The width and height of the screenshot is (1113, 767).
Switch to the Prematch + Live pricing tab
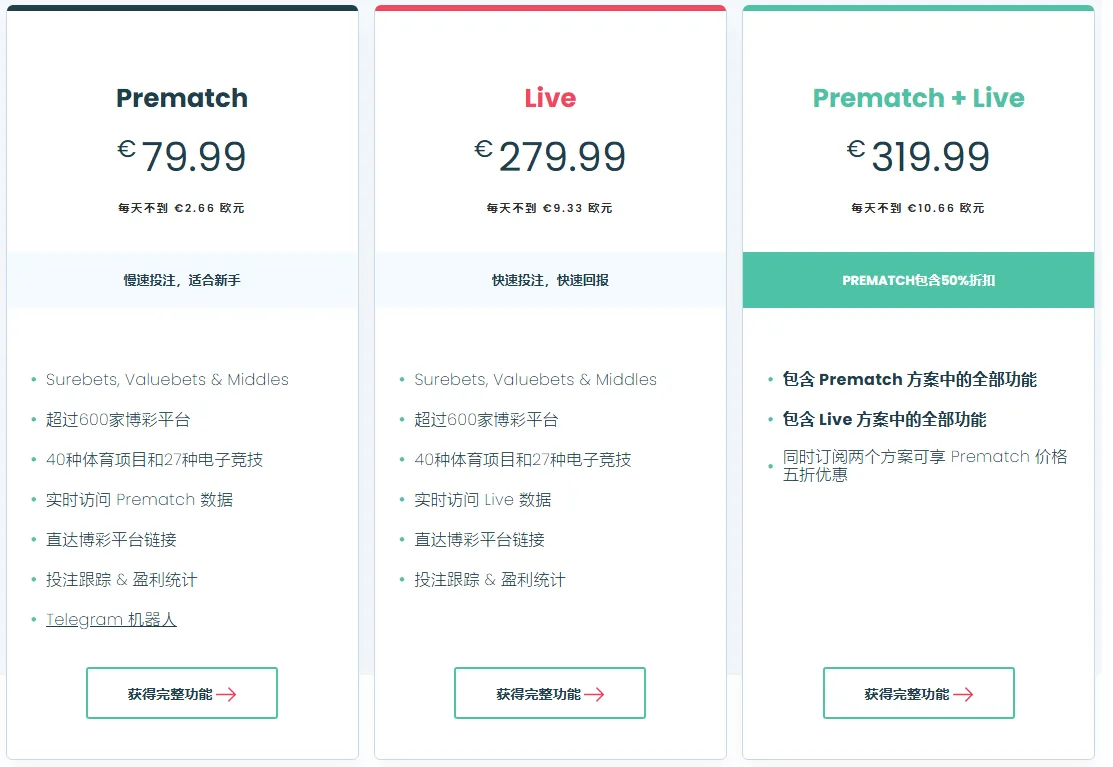click(918, 98)
